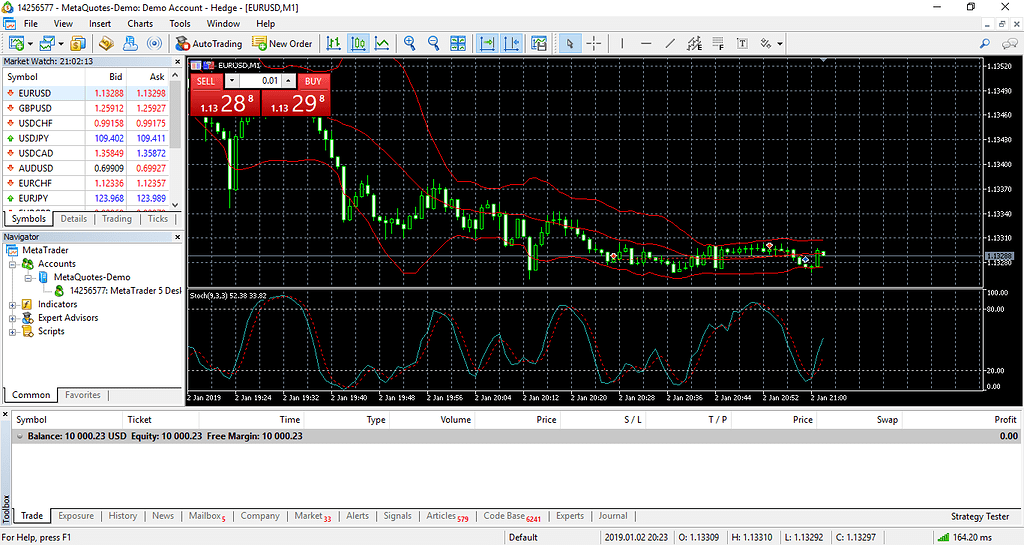Toggle the AutoTrading button
Viewport: 1024px width, 545px height.
click(209, 44)
